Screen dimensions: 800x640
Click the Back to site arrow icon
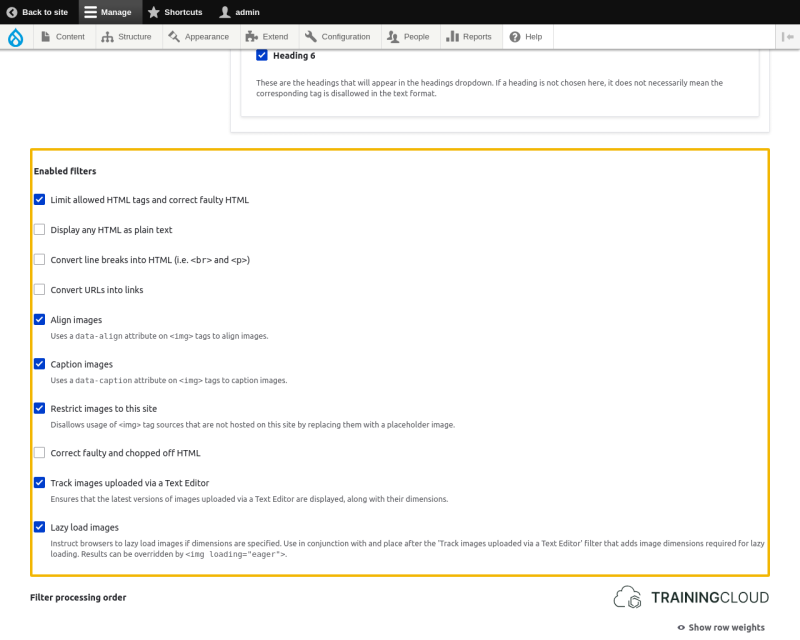[x=12, y=12]
